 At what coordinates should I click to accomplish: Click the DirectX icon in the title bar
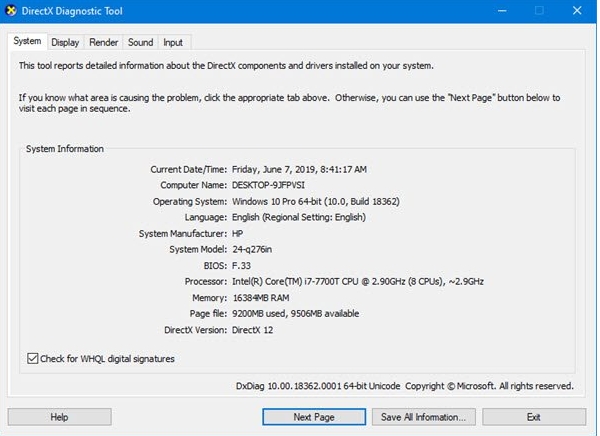tap(12, 11)
